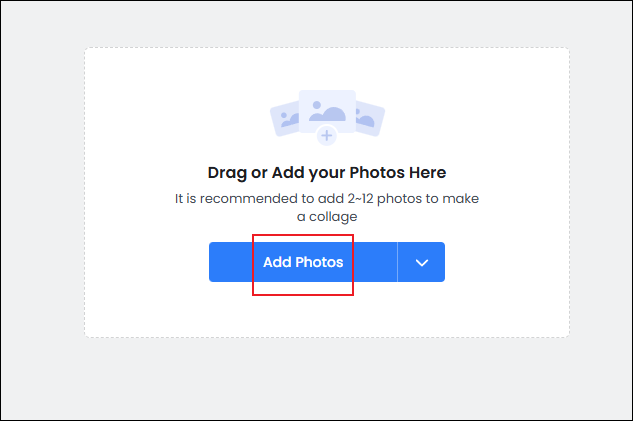Image resolution: width=633 pixels, height=421 pixels.
Task: Click the sun dot in the center photo card
Action: (x=317, y=103)
